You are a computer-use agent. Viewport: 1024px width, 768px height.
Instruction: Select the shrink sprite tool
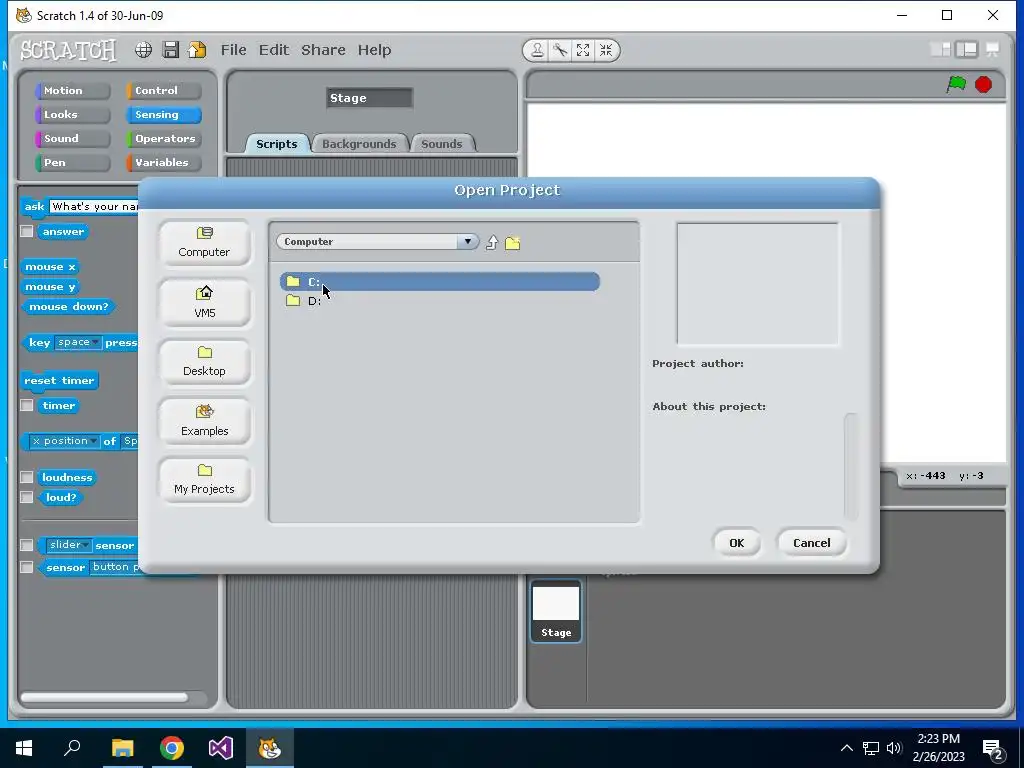pos(606,50)
